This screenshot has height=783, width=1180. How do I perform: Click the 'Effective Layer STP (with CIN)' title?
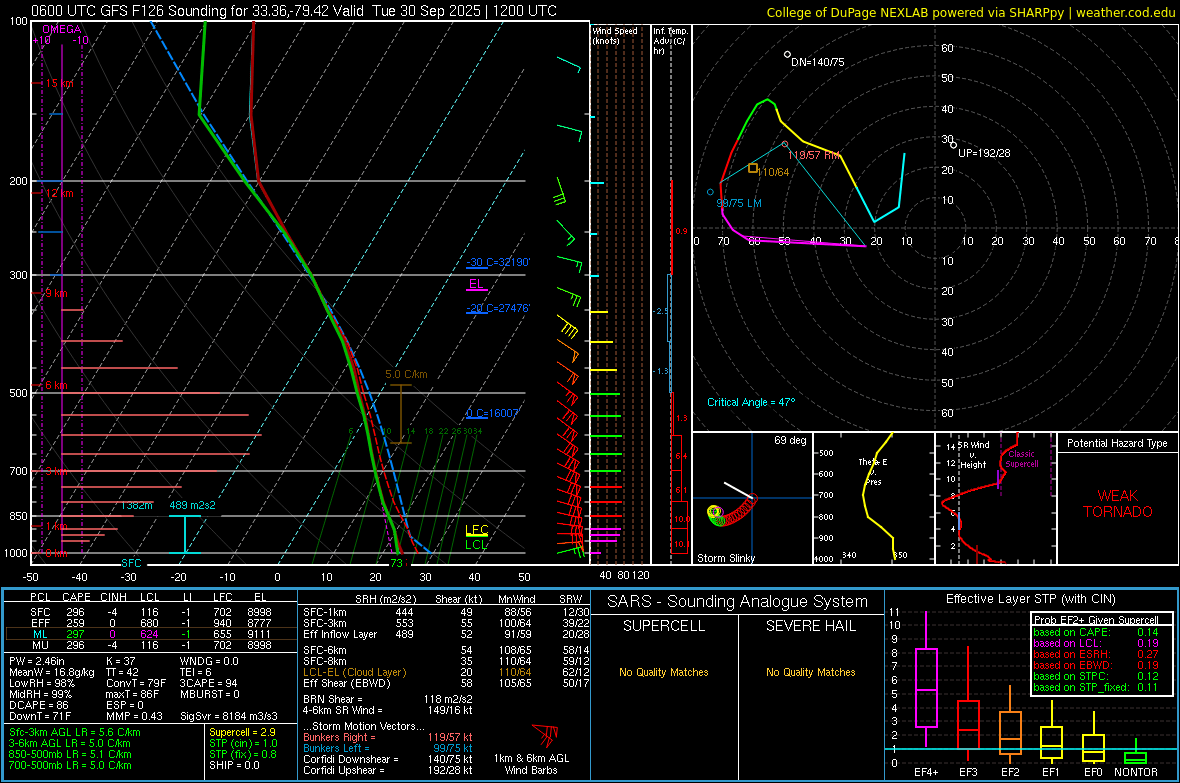(1031, 599)
